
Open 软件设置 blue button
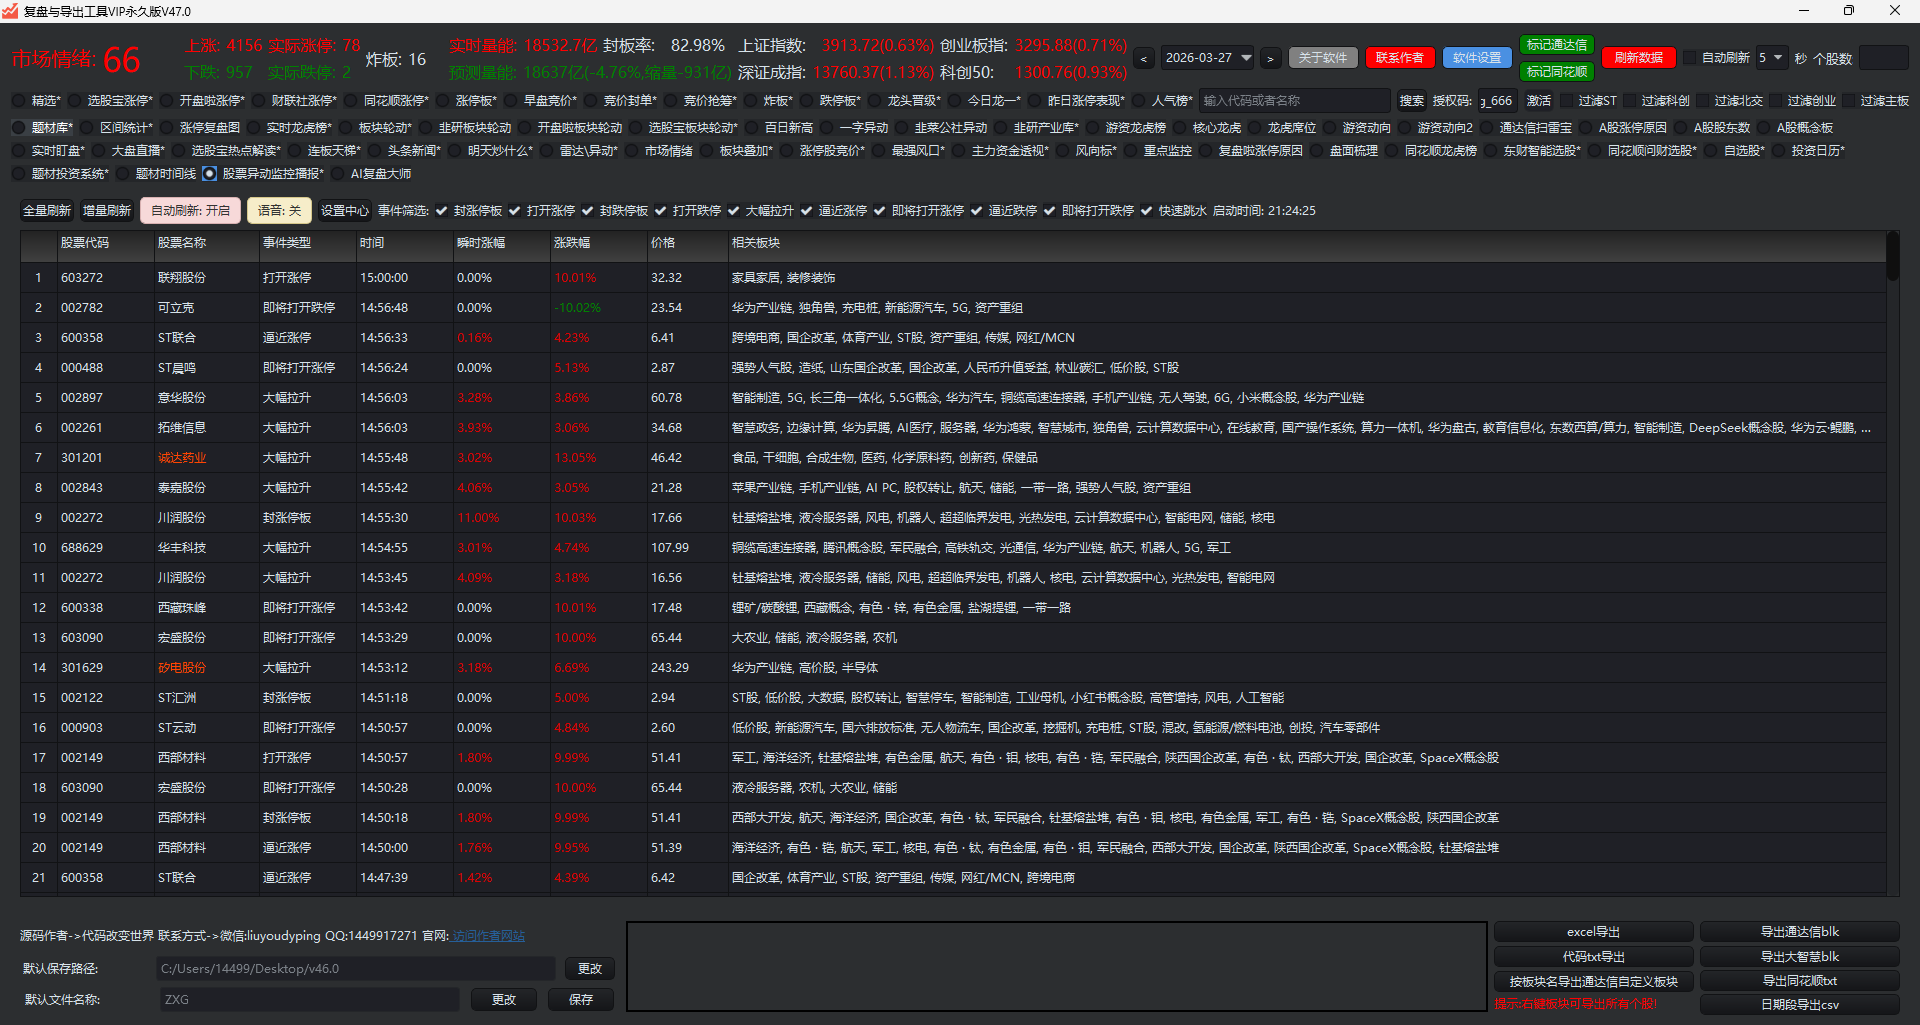pos(1476,58)
